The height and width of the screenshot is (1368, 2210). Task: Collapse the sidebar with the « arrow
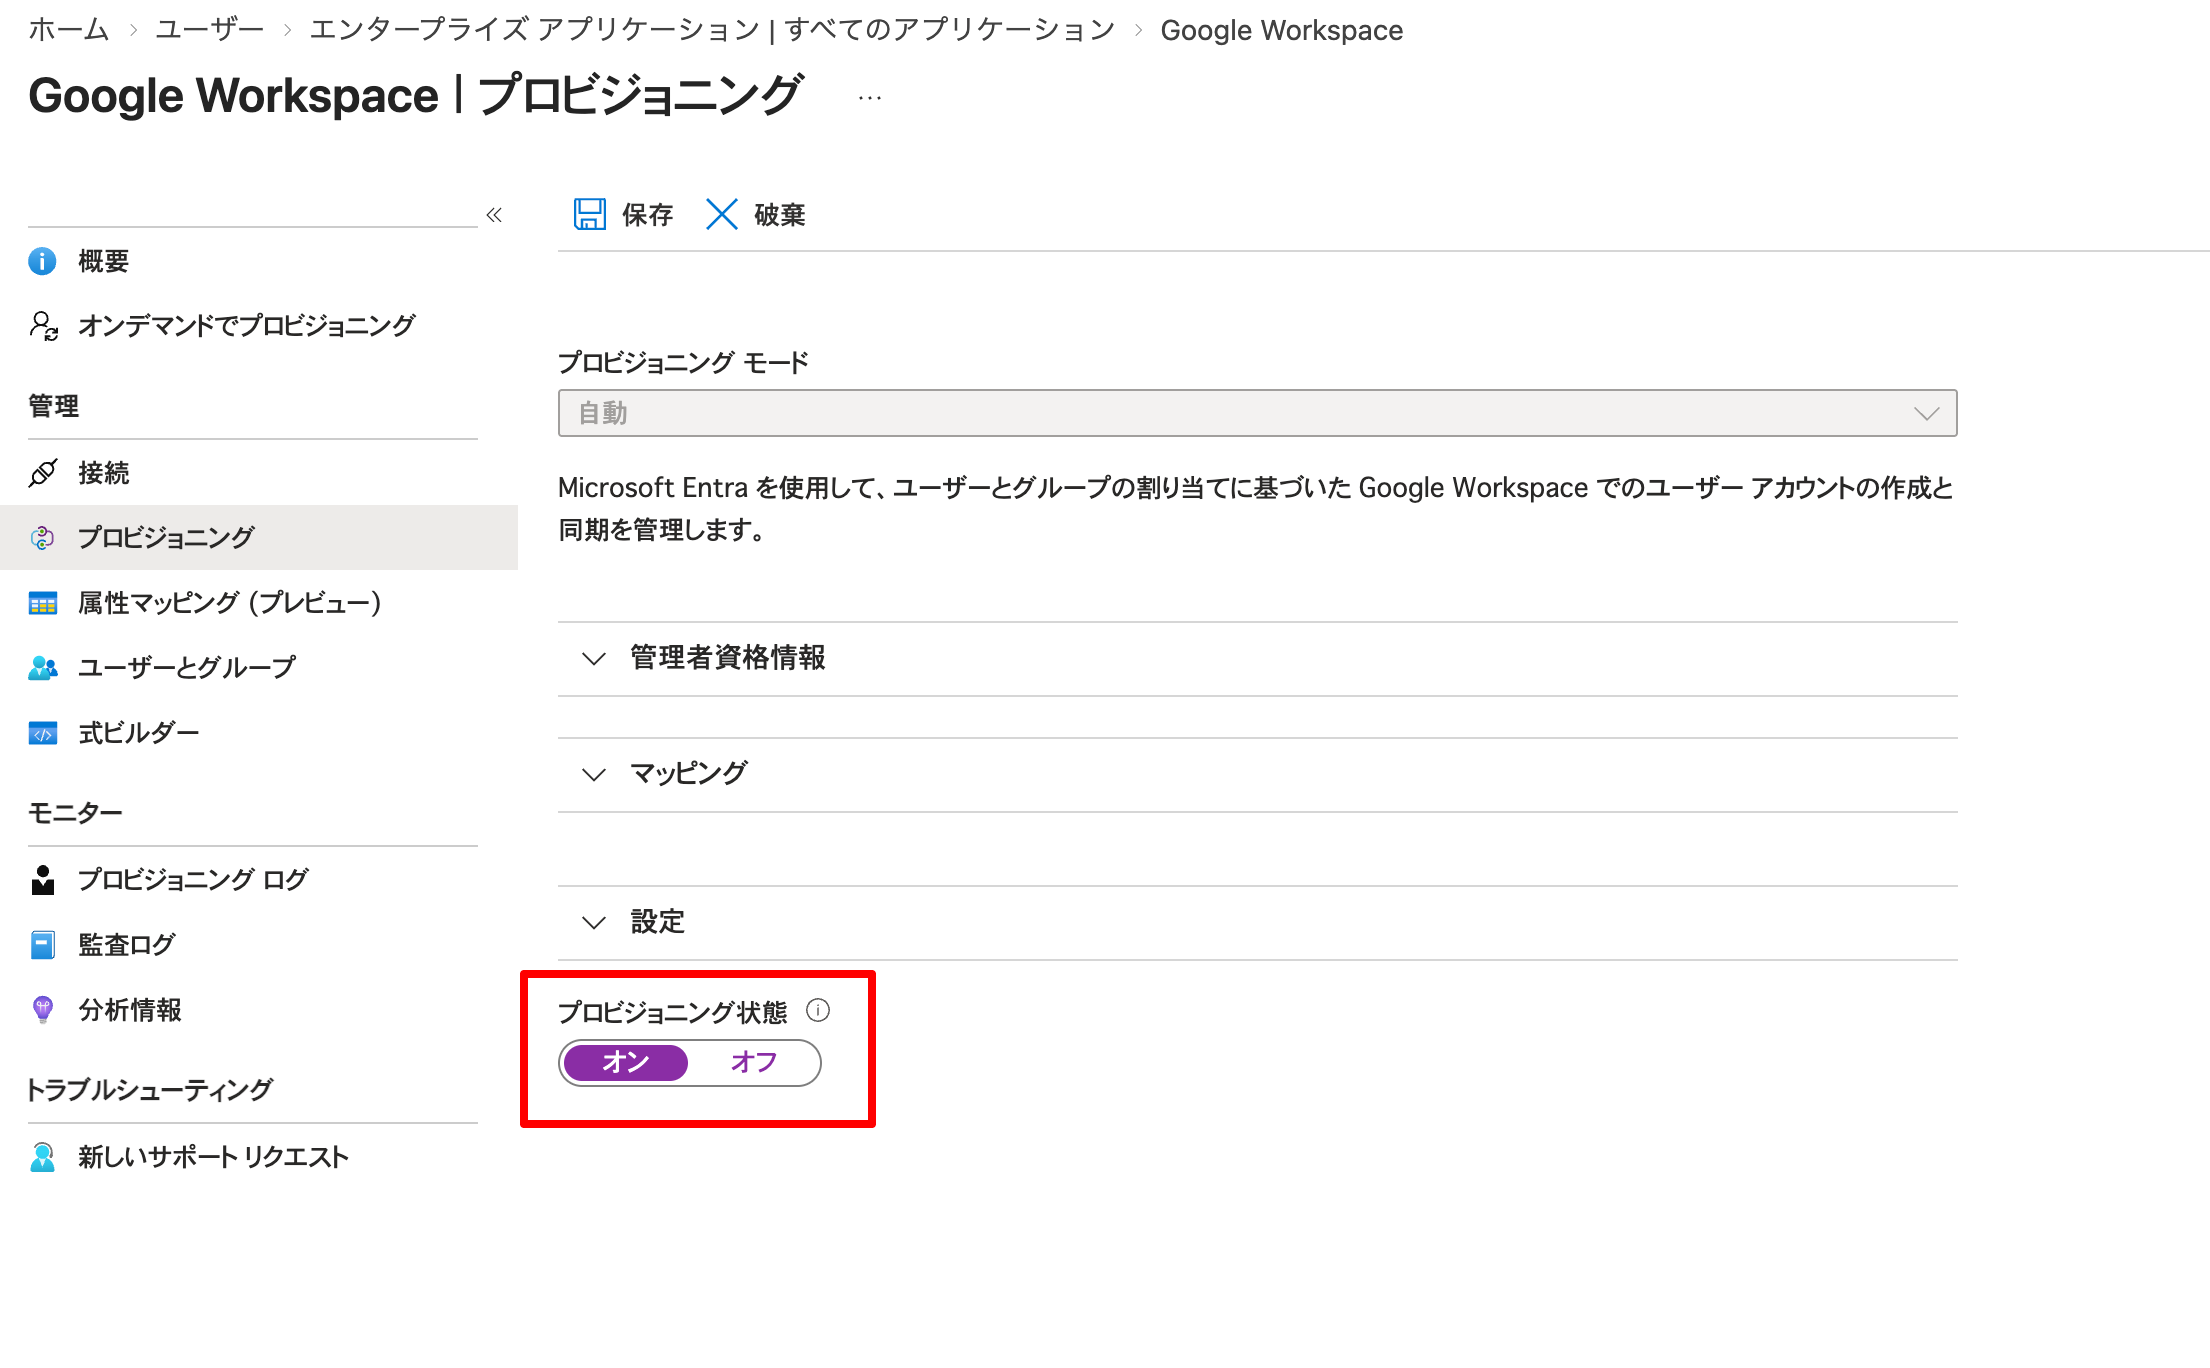tap(494, 214)
